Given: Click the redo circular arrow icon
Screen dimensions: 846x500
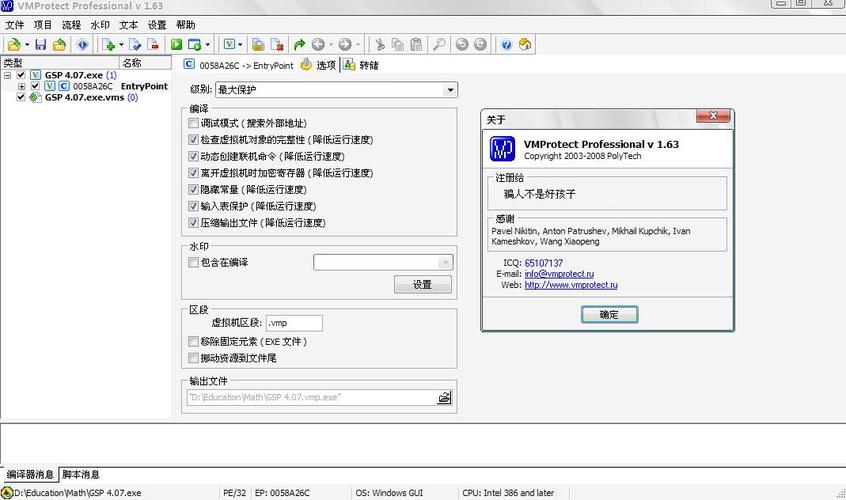Looking at the screenshot, I should tap(480, 45).
